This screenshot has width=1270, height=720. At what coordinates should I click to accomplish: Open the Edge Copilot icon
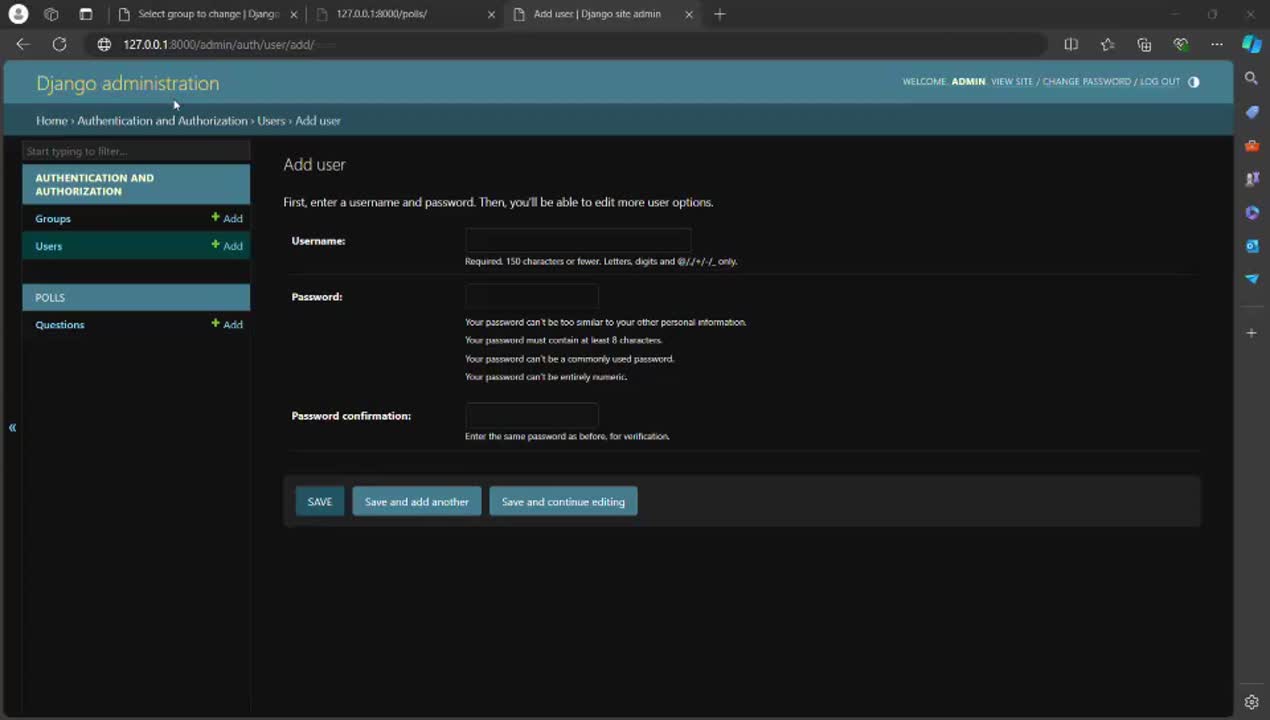point(1251,44)
